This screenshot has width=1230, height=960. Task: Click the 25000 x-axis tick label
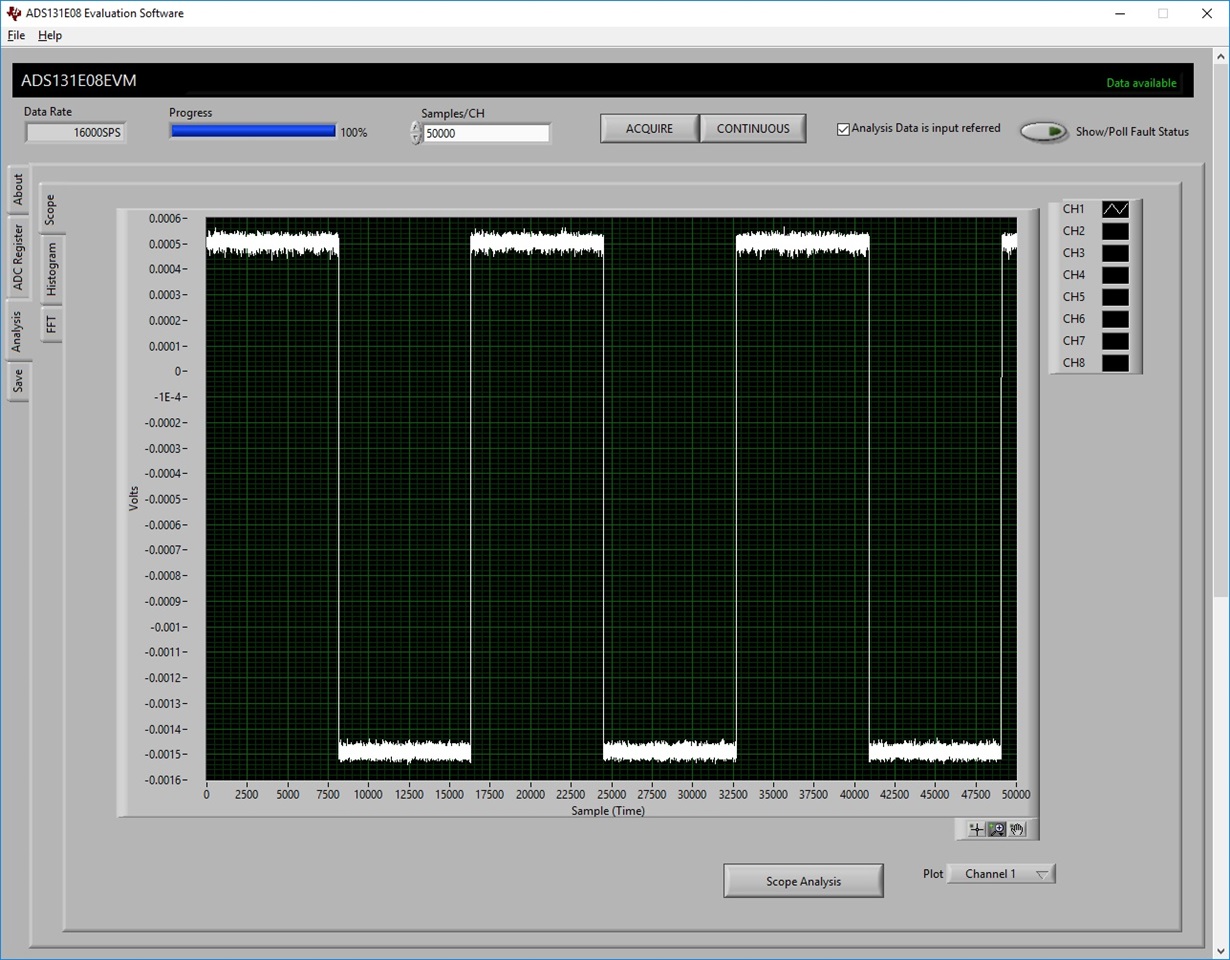tap(611, 795)
